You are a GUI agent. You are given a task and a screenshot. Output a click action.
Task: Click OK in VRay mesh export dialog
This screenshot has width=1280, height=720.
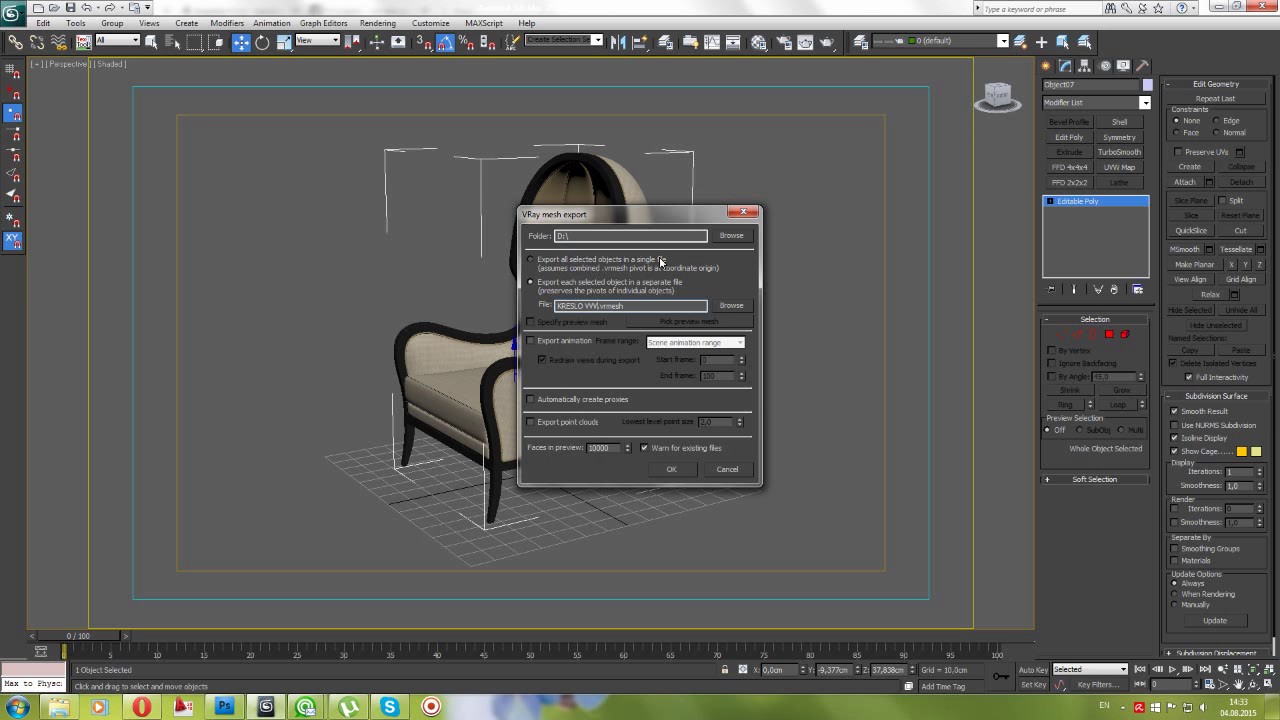coord(671,469)
